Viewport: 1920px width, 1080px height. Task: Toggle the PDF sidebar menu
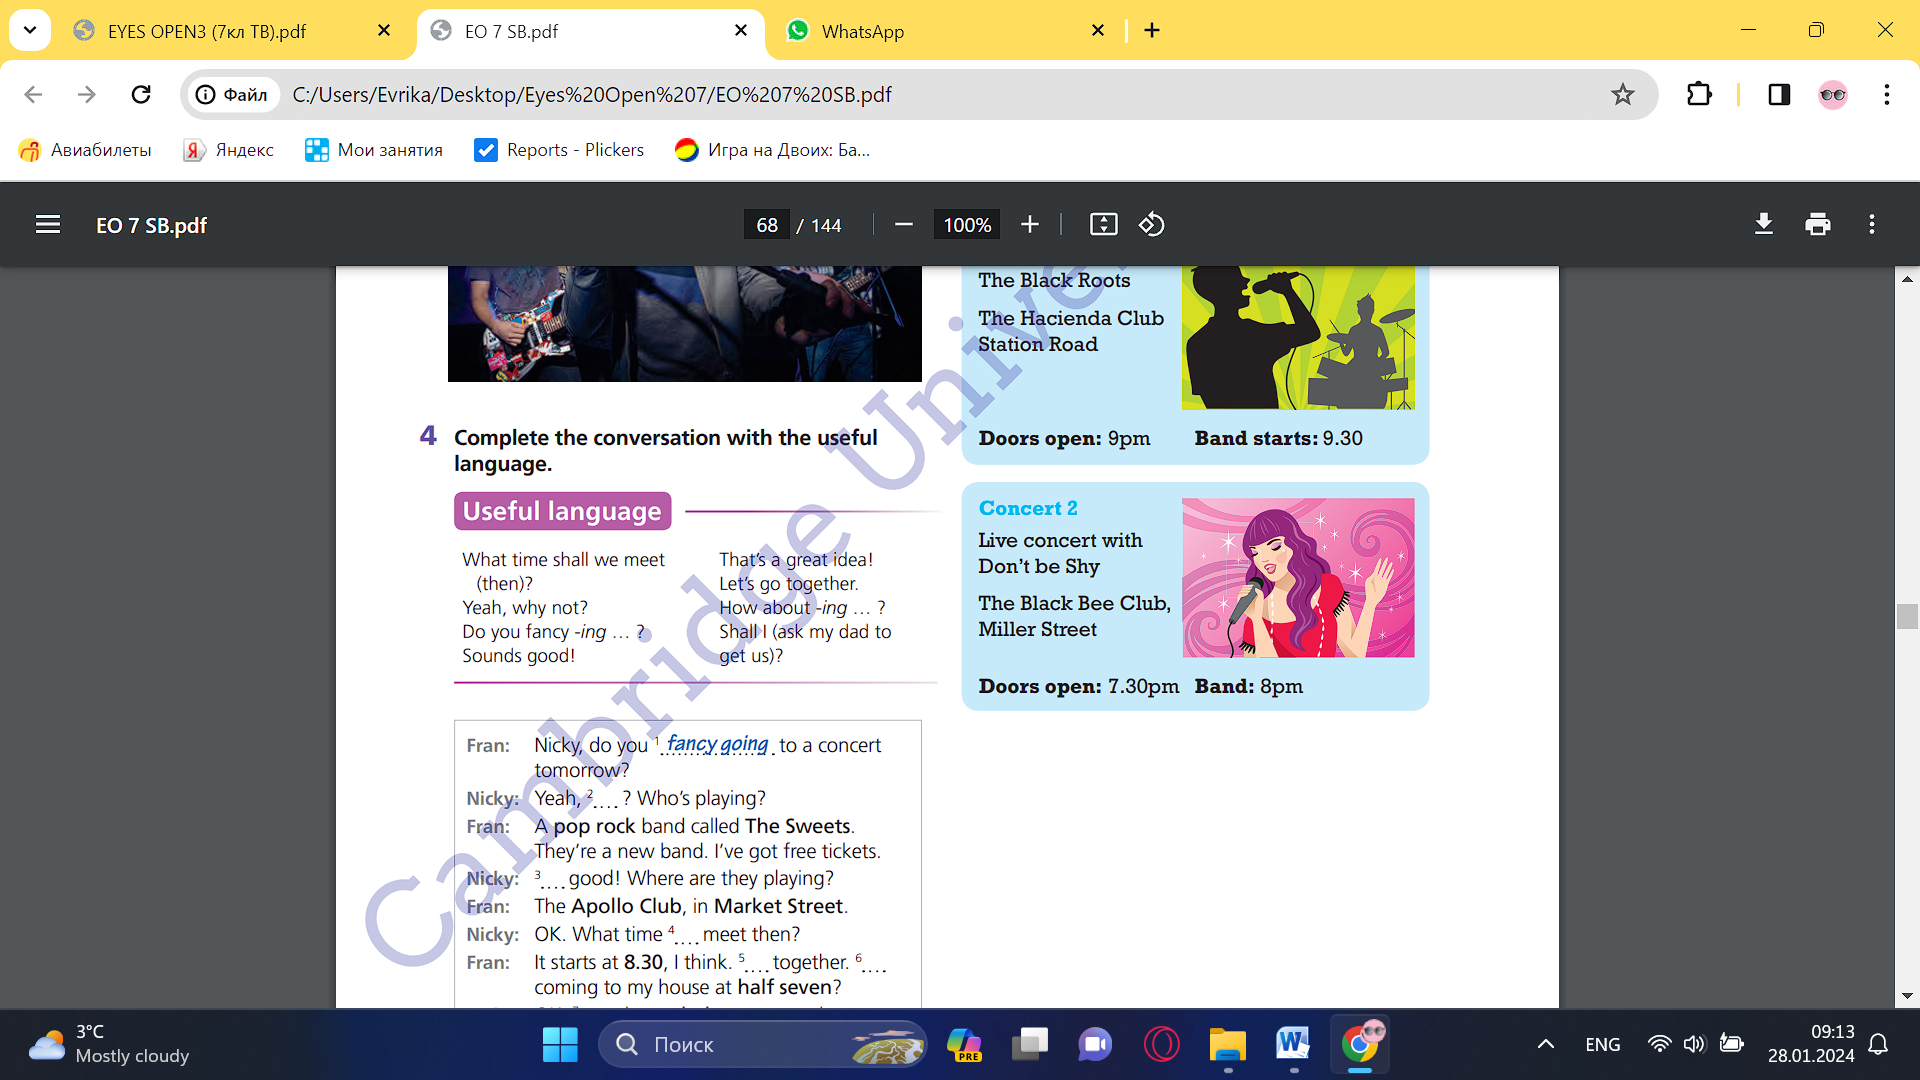pyautogui.click(x=48, y=225)
